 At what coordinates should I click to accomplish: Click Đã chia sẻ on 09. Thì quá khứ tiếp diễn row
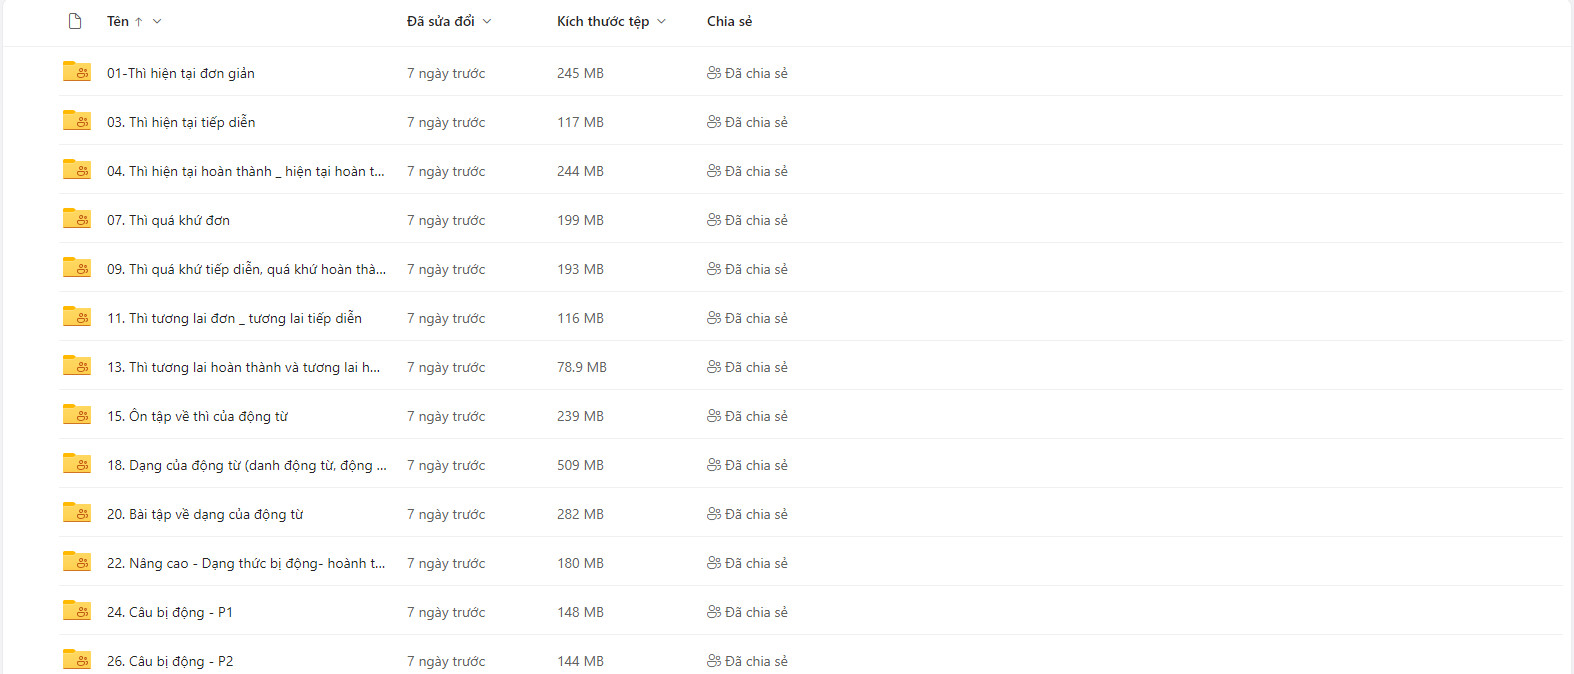point(756,269)
